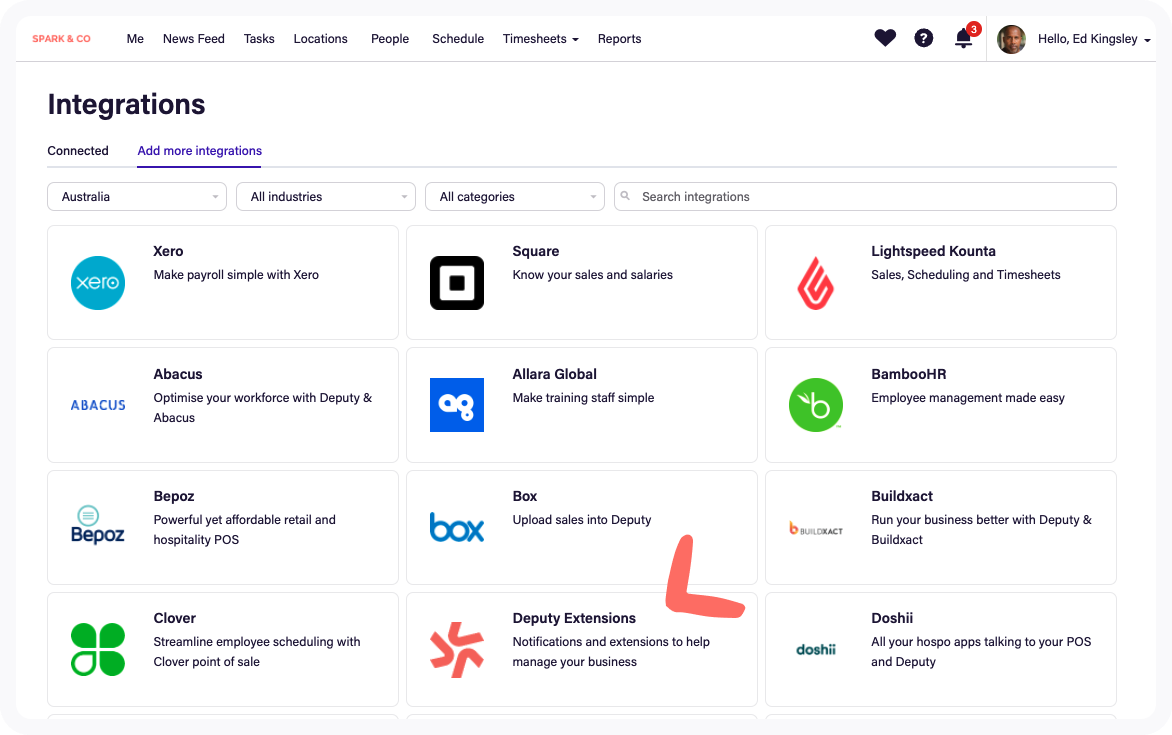Open the Xero integration title
This screenshot has height=735, width=1172.
(x=168, y=251)
